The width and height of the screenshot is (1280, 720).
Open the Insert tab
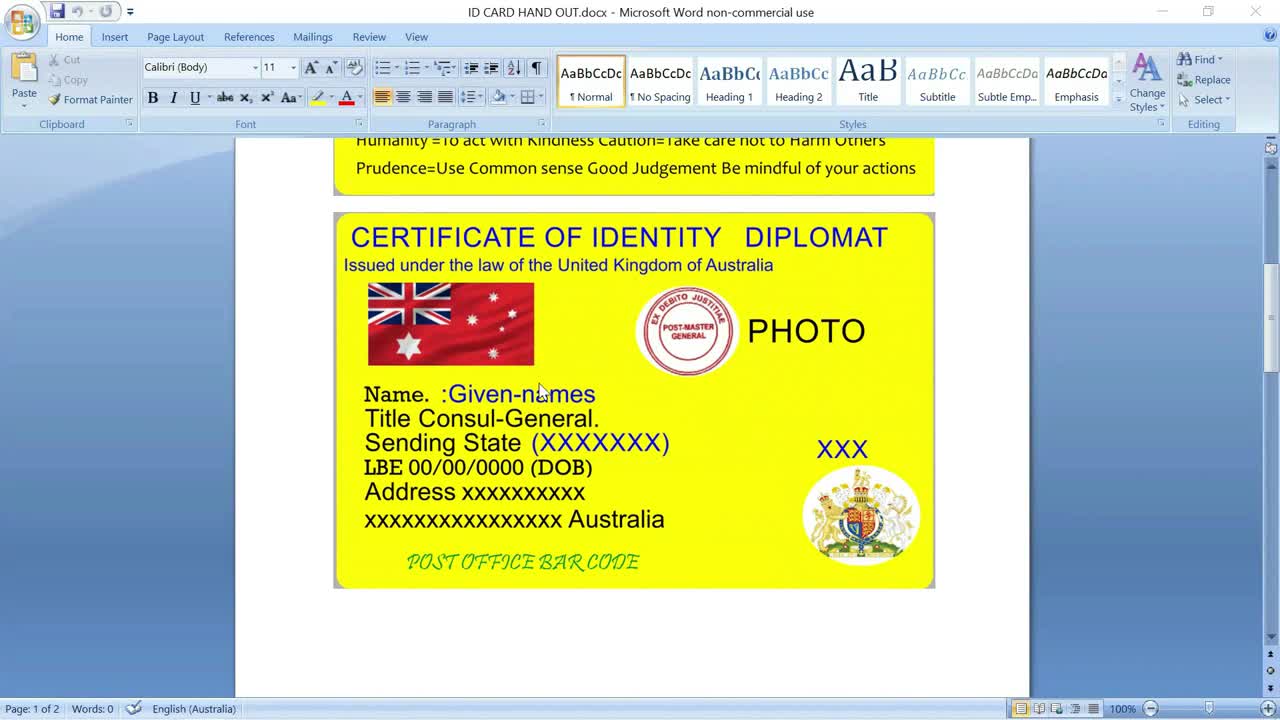[114, 37]
